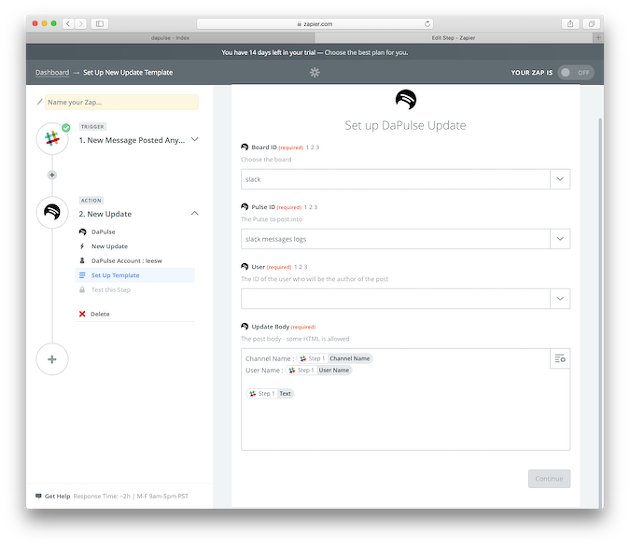Click the pencil icon beside Zap name
This screenshot has height=546, width=630.
(x=39, y=102)
